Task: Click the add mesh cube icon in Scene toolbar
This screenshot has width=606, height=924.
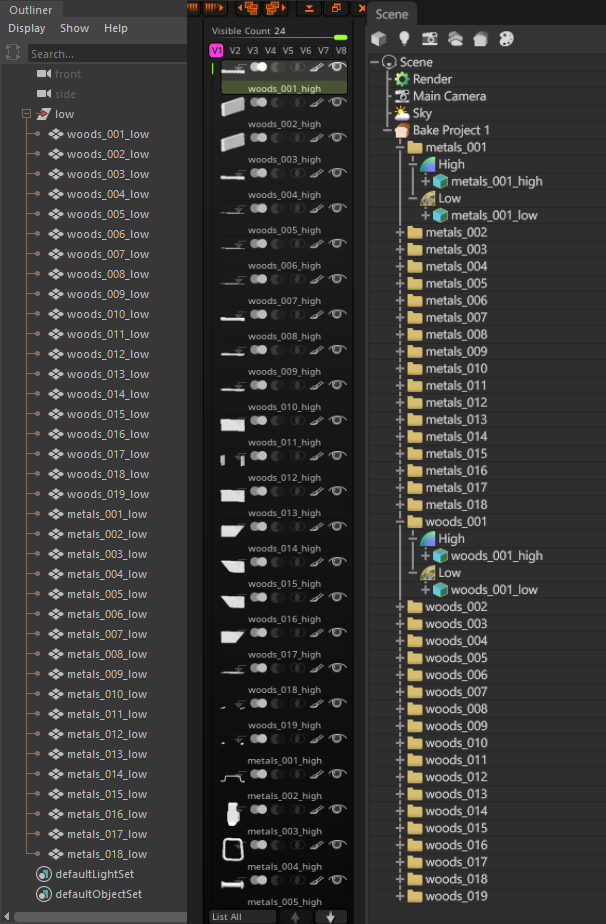Action: [x=378, y=39]
